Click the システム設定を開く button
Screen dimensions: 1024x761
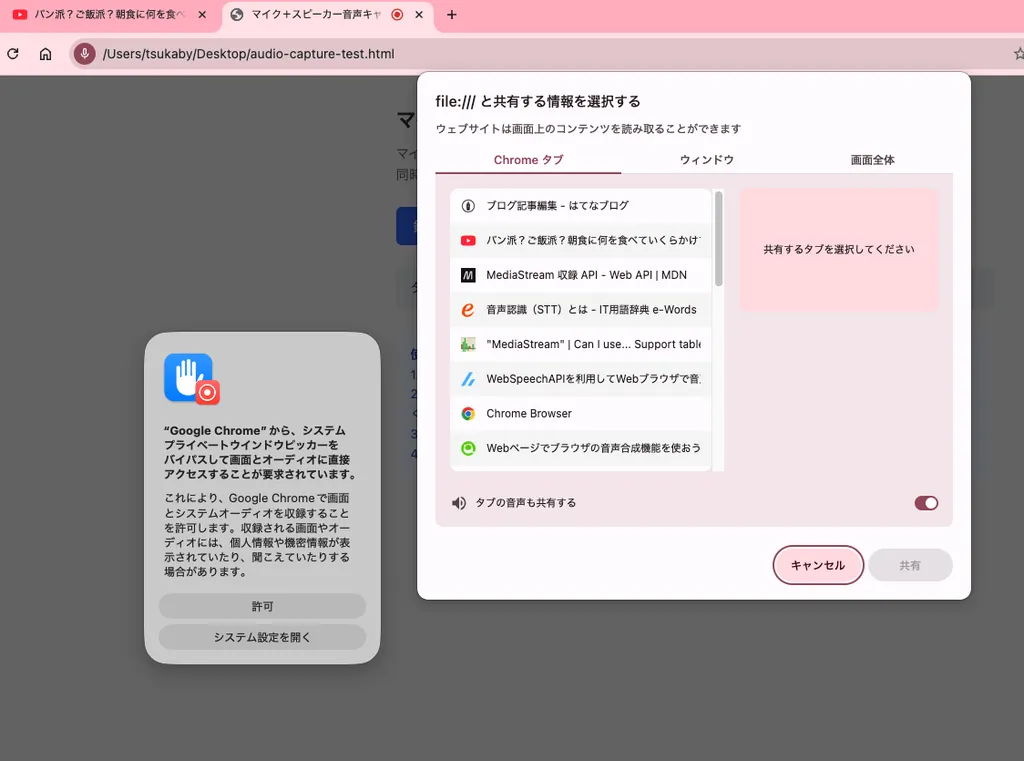(x=262, y=637)
